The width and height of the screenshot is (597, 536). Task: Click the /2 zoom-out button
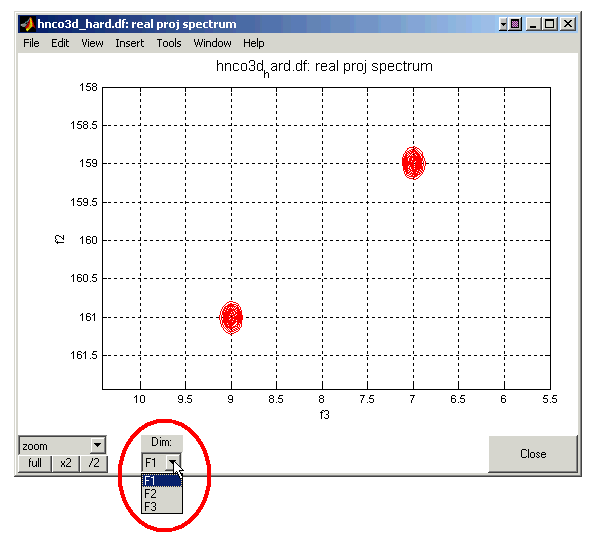pyautogui.click(x=94, y=463)
